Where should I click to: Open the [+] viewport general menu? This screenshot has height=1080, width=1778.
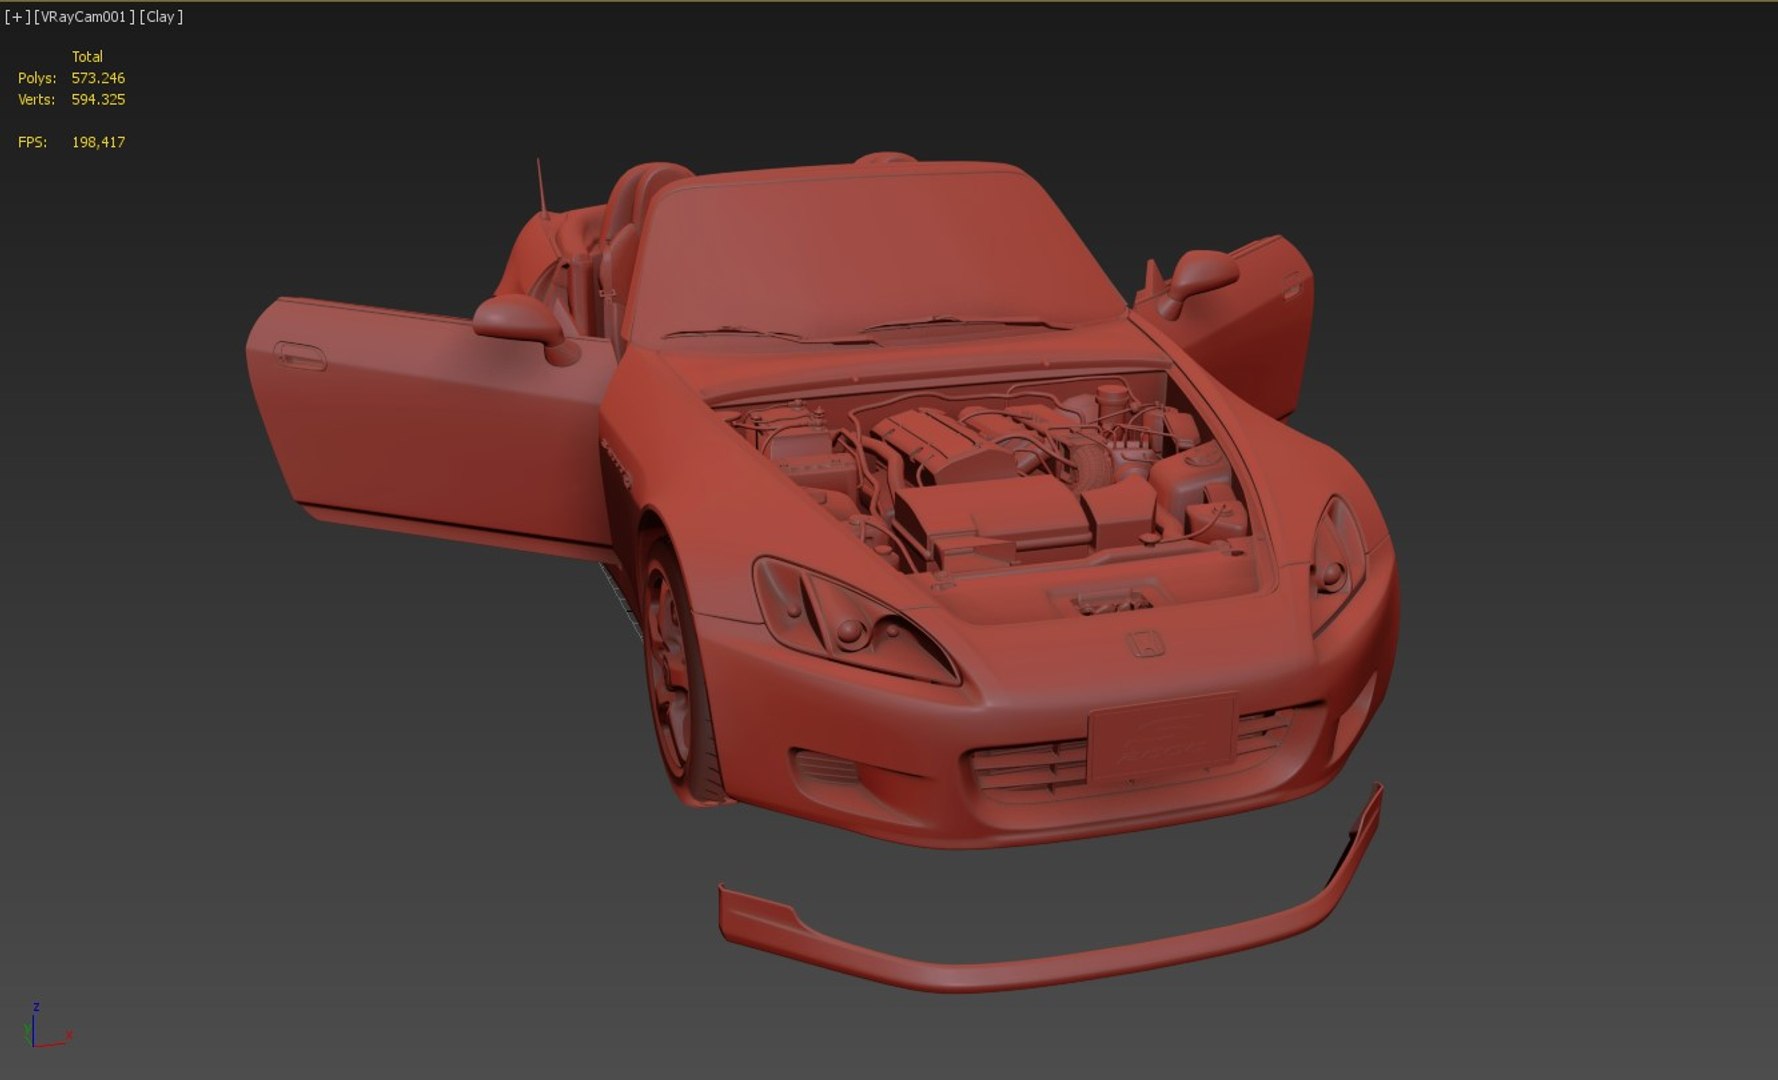tap(17, 17)
